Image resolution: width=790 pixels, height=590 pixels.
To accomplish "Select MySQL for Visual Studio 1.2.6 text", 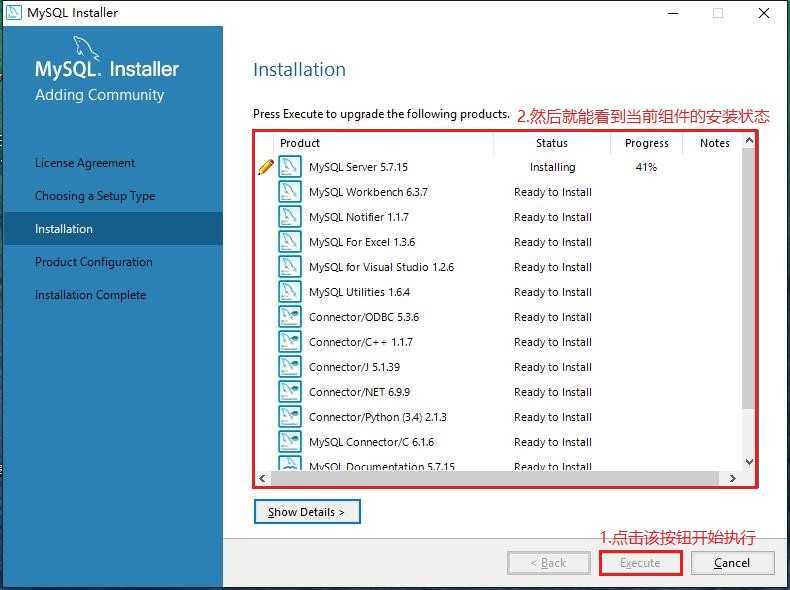I will point(381,267).
